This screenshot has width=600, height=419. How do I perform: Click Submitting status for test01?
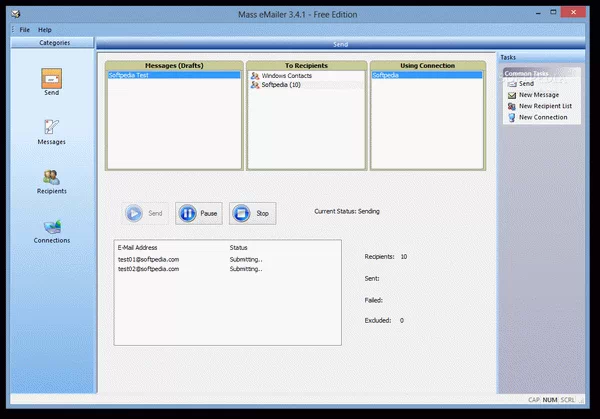pos(246,259)
